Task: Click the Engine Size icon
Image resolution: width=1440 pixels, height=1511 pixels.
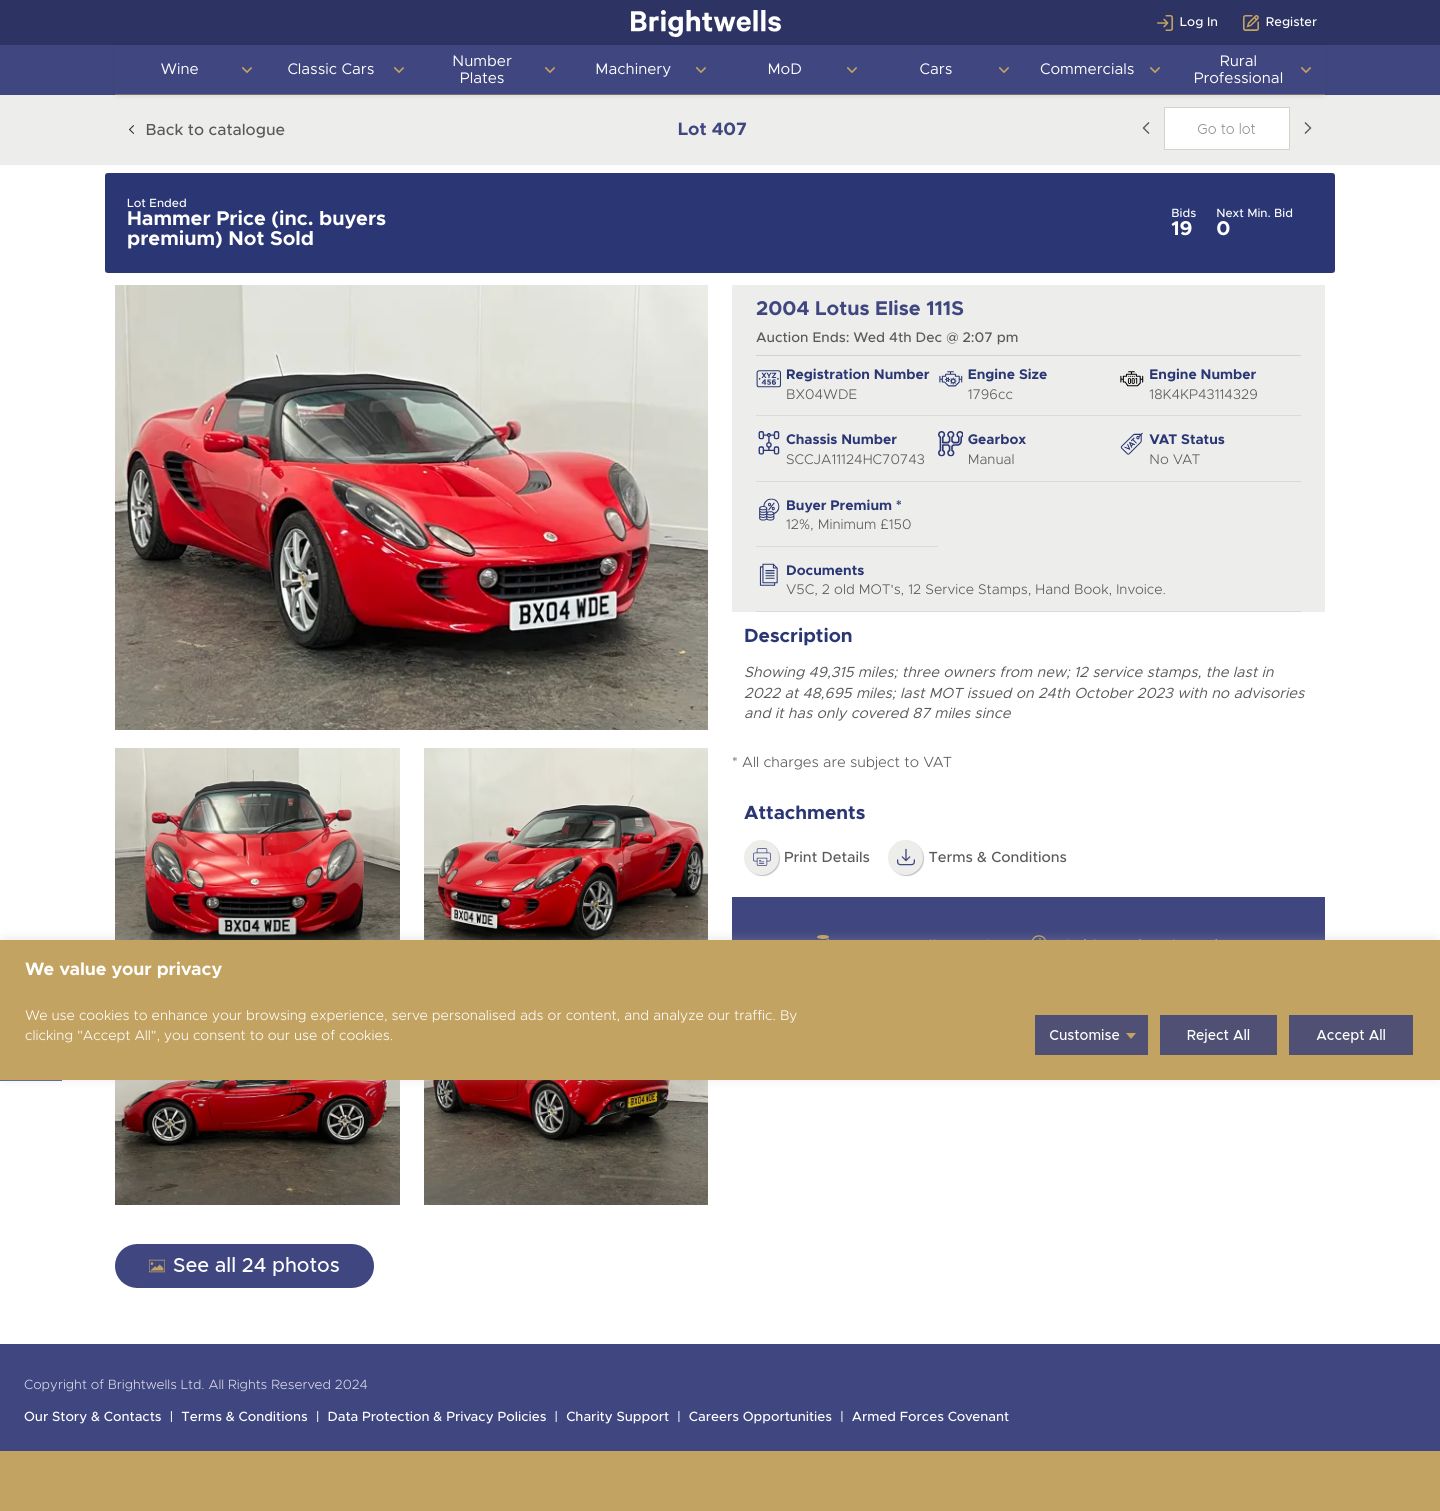Action: coord(950,379)
